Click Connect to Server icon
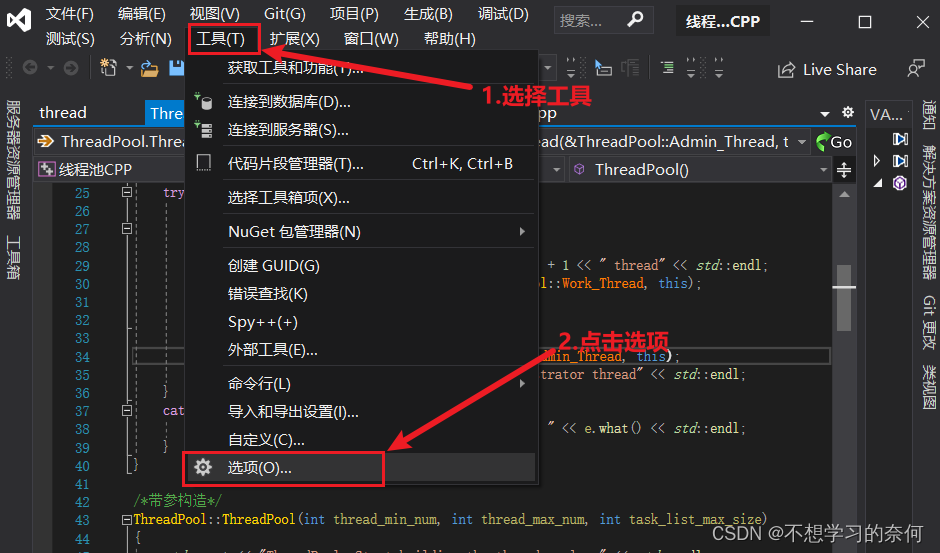Screen dimensions: 940x553 click(x=203, y=130)
